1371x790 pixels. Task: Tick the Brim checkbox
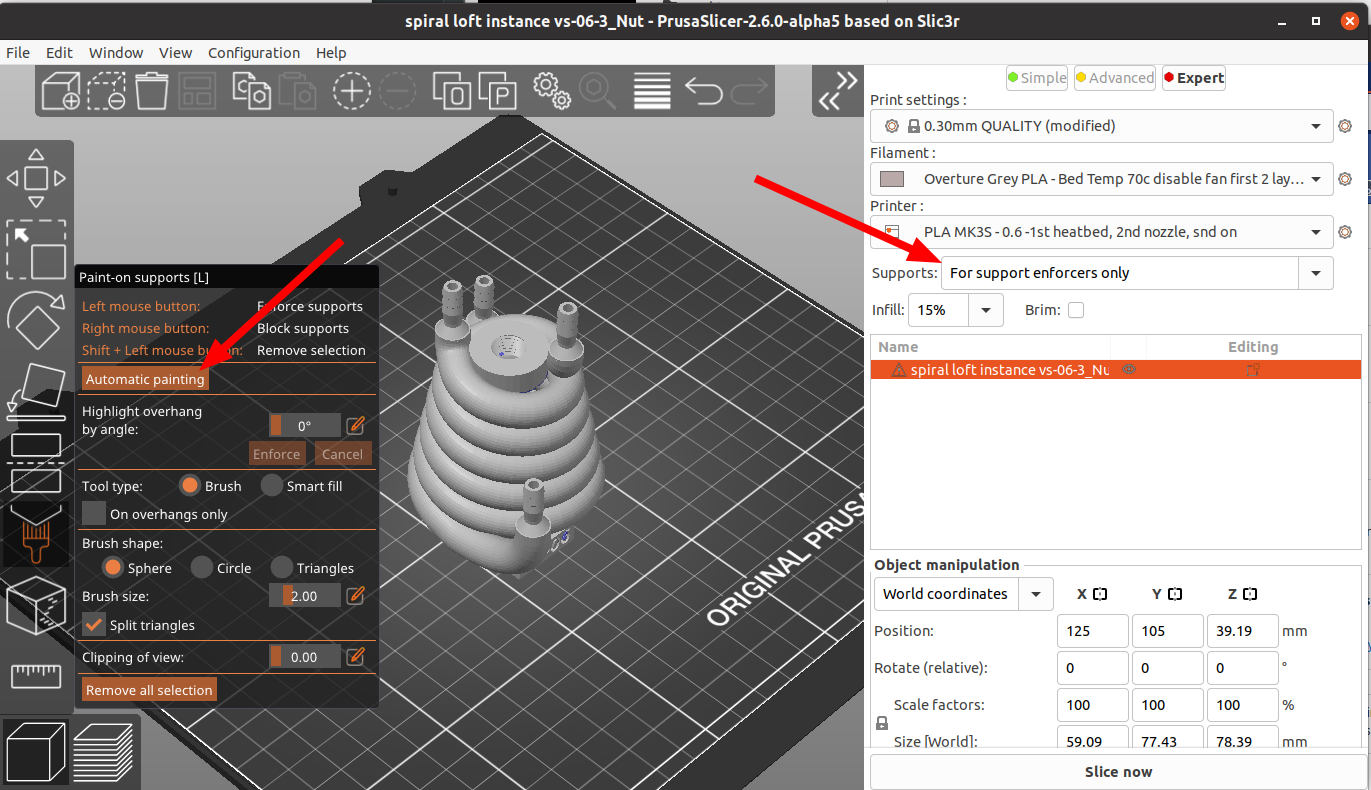coord(1075,310)
